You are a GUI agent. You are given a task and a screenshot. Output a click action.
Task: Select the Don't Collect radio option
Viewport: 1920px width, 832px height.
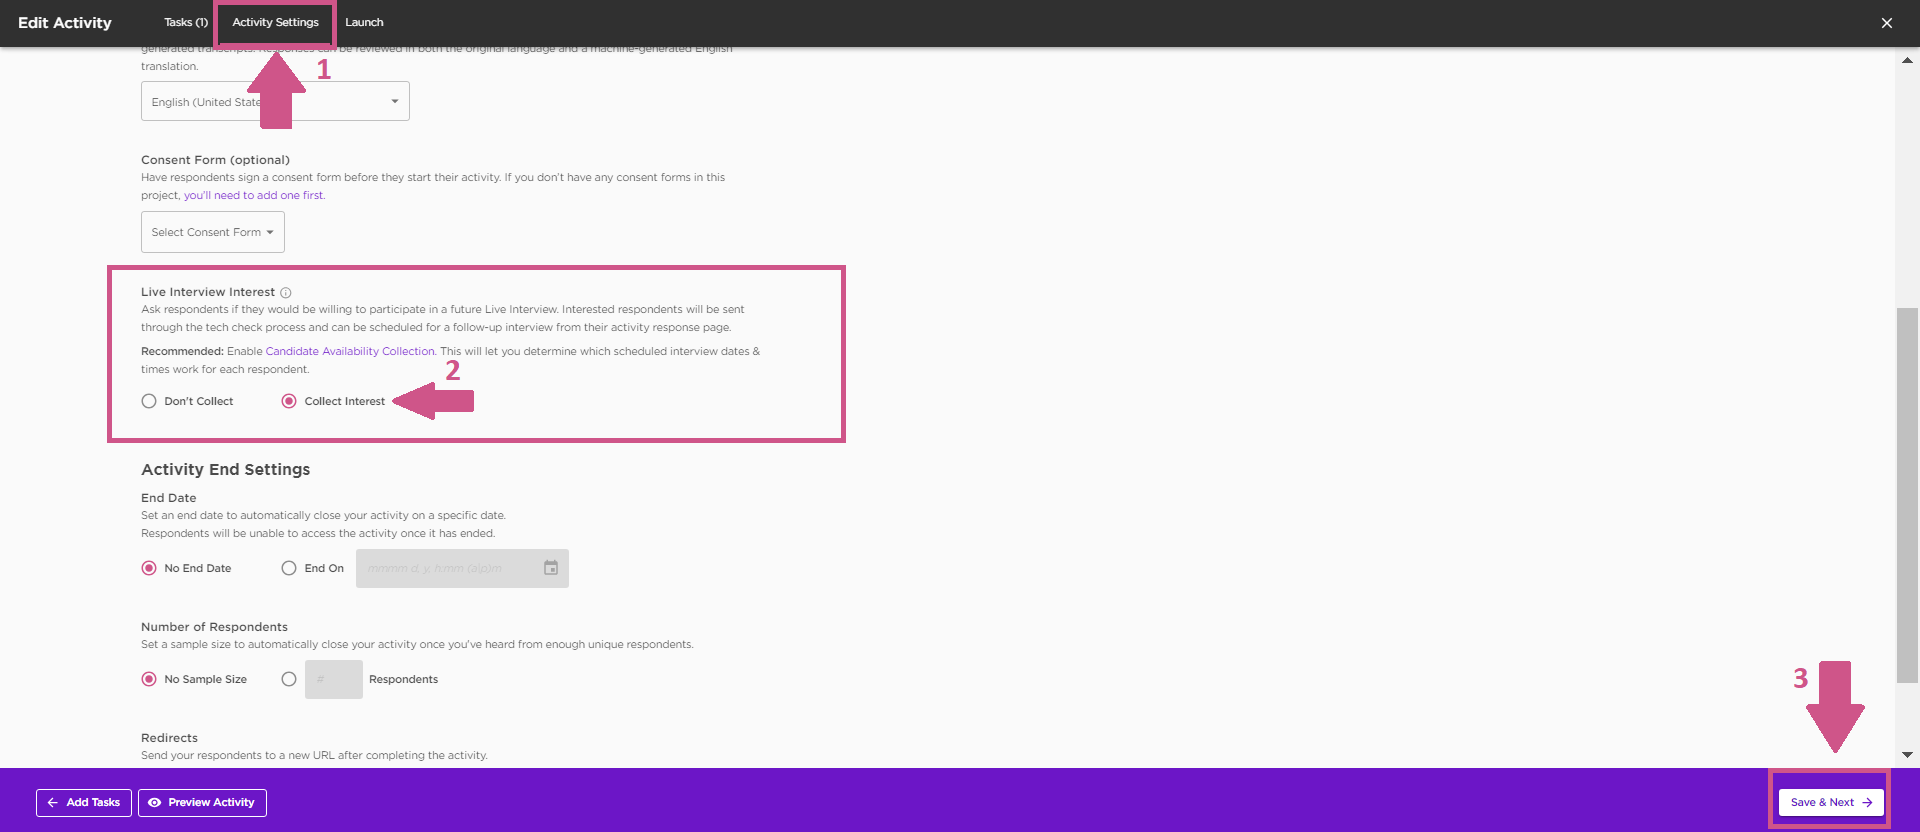click(149, 401)
